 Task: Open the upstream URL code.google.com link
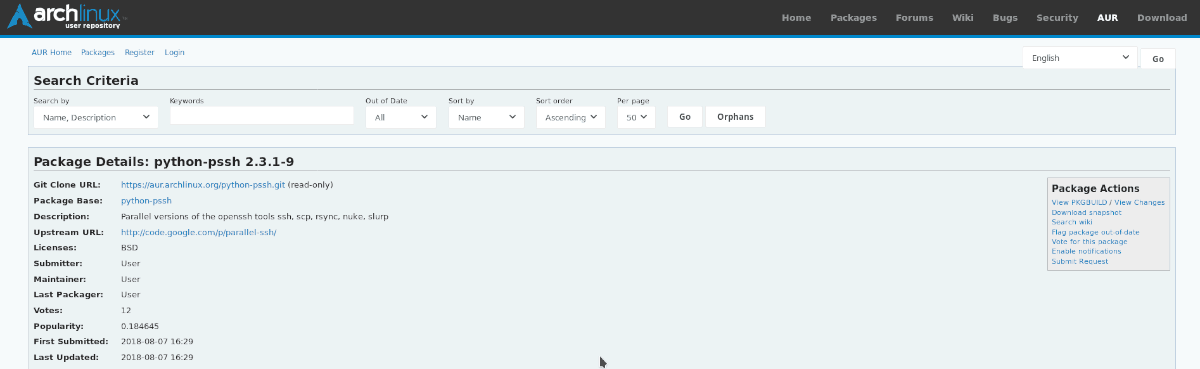pyautogui.click(x=198, y=232)
